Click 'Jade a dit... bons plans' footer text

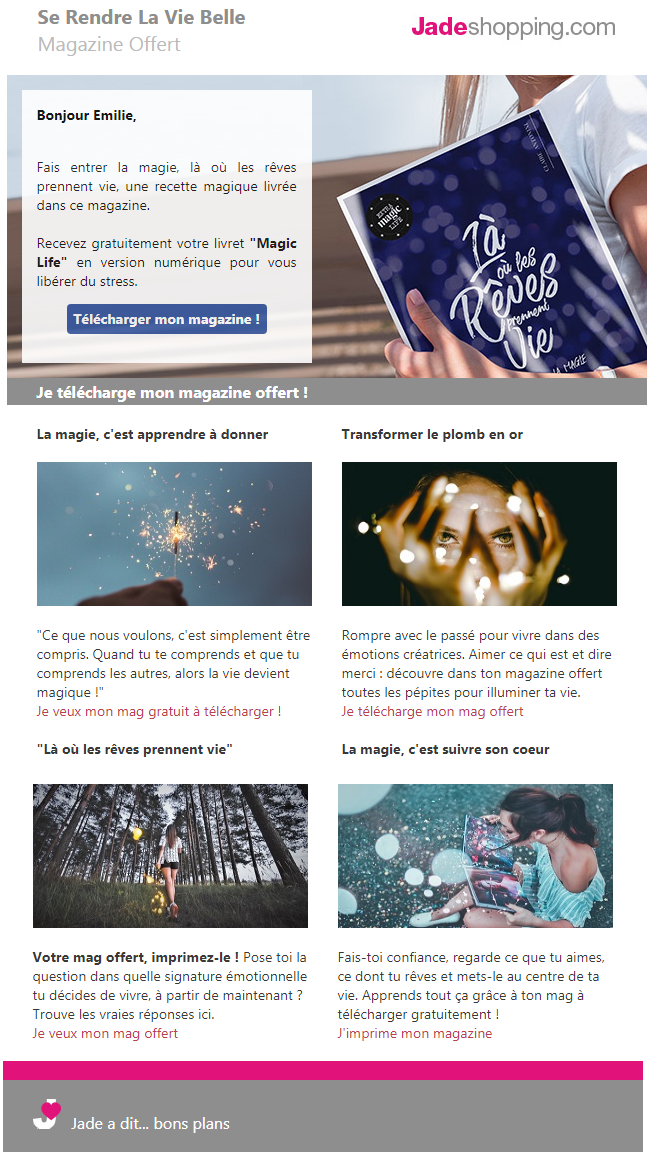point(151,1124)
